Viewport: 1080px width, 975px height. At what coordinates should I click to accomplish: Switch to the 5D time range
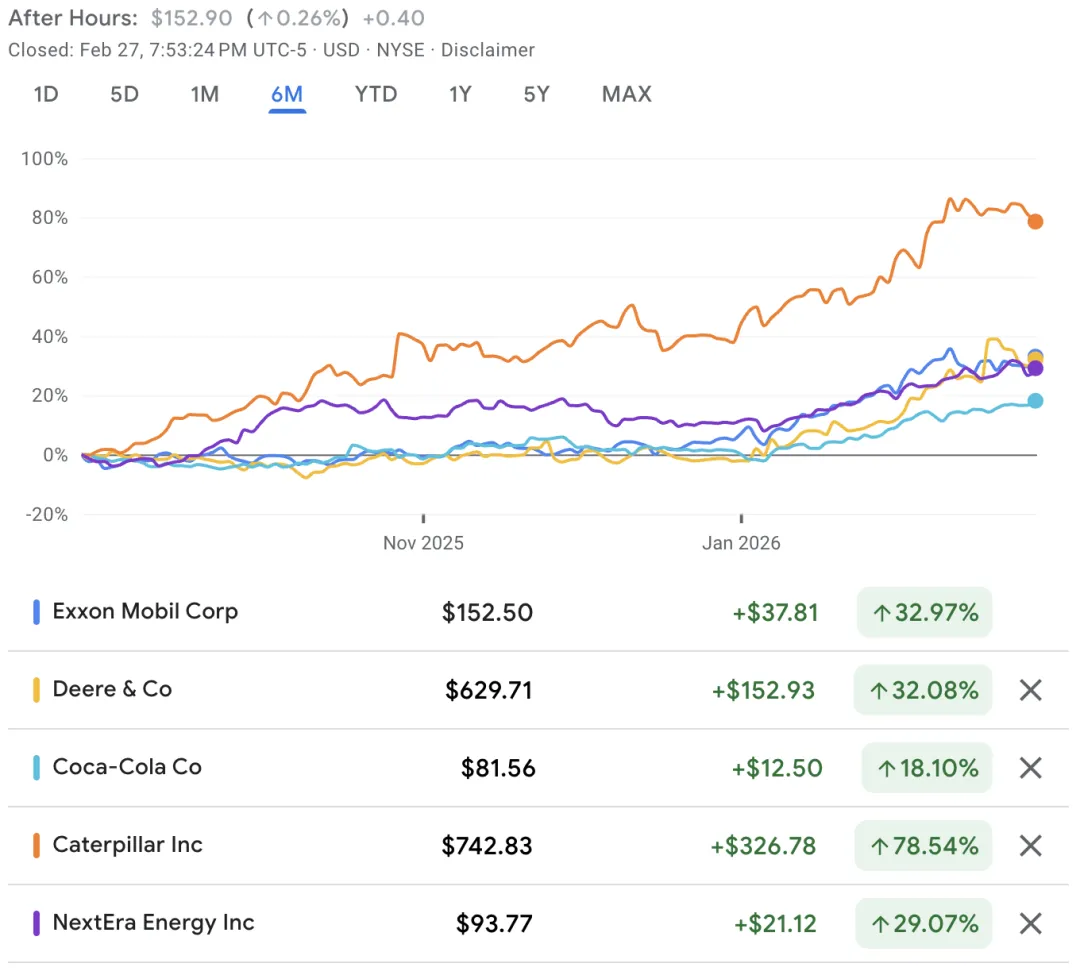(x=124, y=95)
